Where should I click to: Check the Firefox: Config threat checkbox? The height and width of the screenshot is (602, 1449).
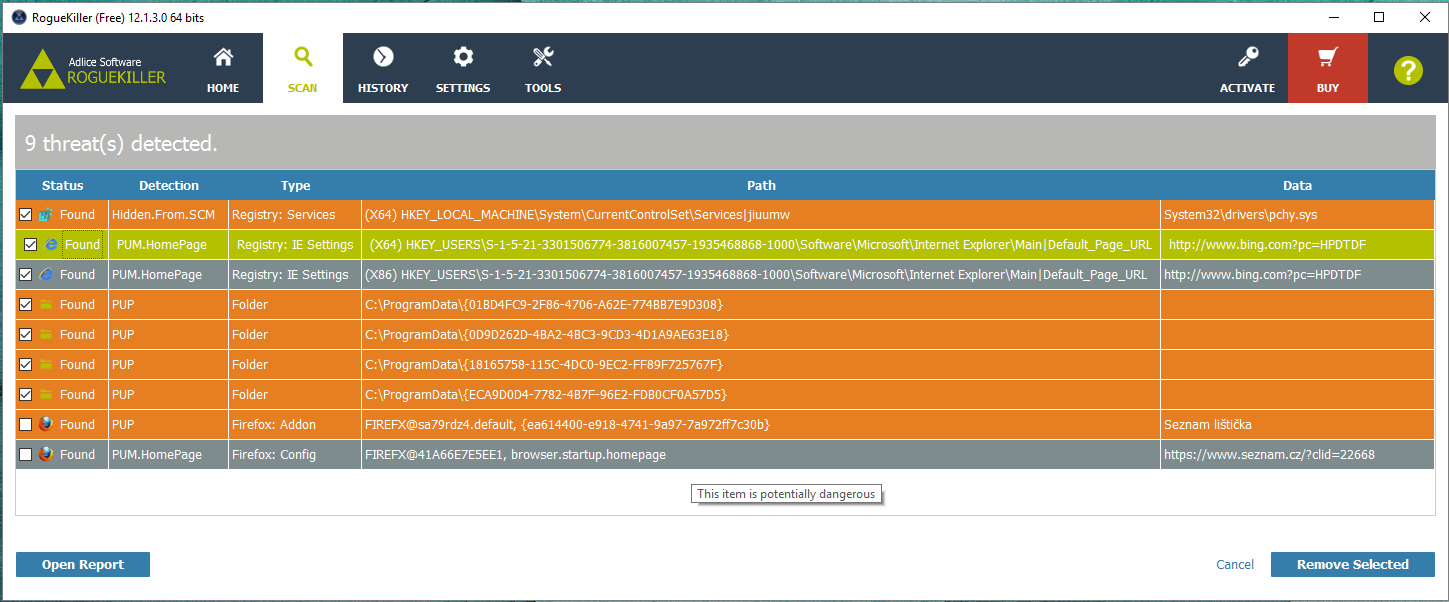(25, 455)
